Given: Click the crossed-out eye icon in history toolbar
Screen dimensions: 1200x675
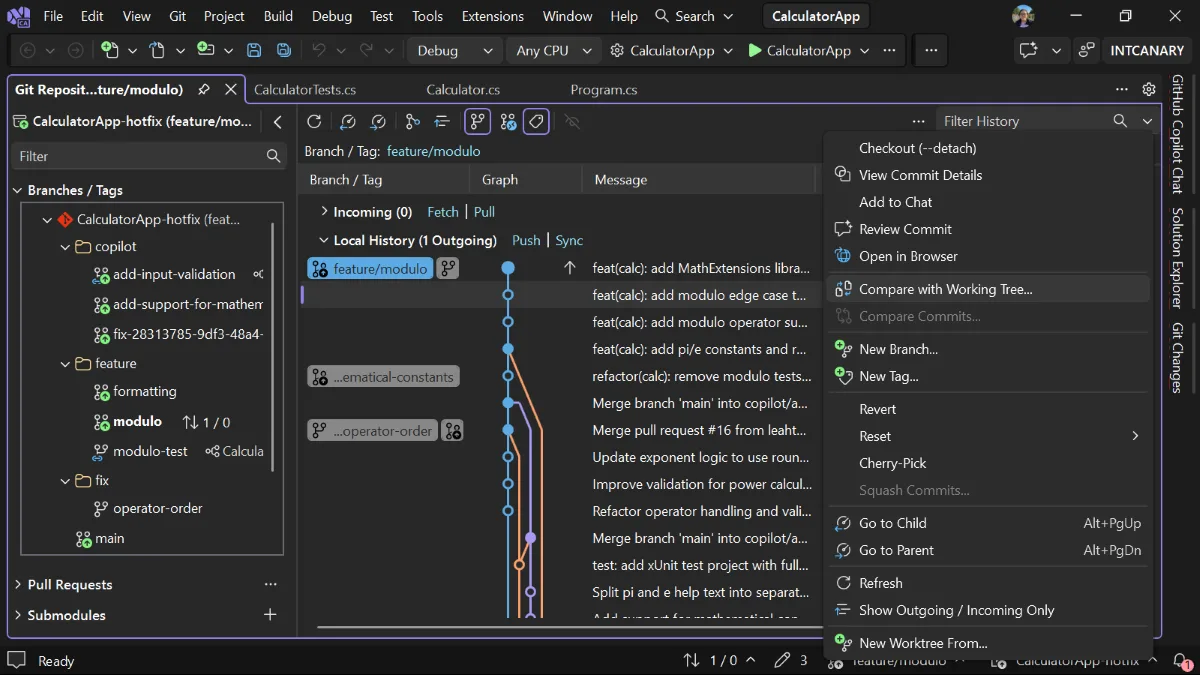Looking at the screenshot, I should point(572,121).
